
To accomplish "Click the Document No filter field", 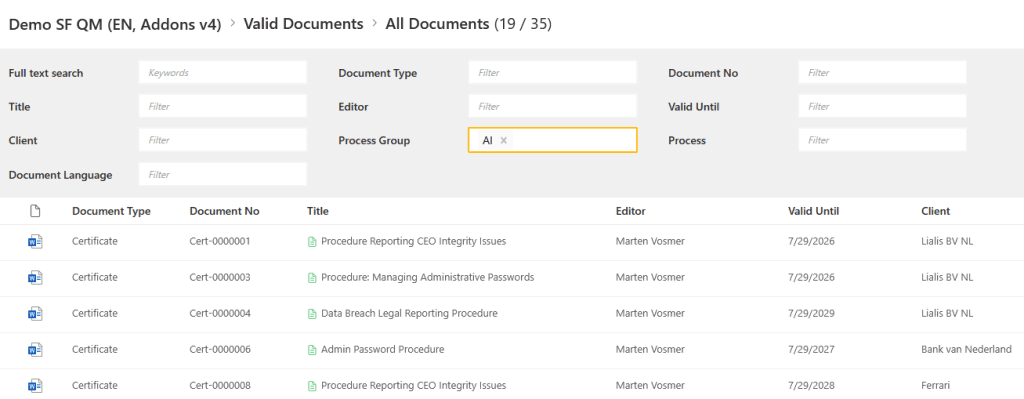I will 882,72.
